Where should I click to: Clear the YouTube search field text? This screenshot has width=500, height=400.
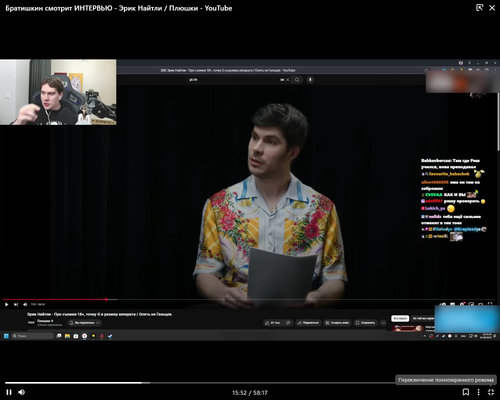(x=288, y=80)
